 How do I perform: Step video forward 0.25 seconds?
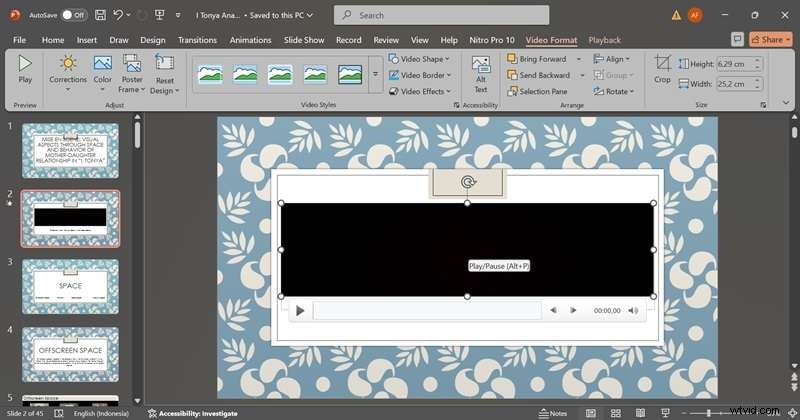point(573,310)
